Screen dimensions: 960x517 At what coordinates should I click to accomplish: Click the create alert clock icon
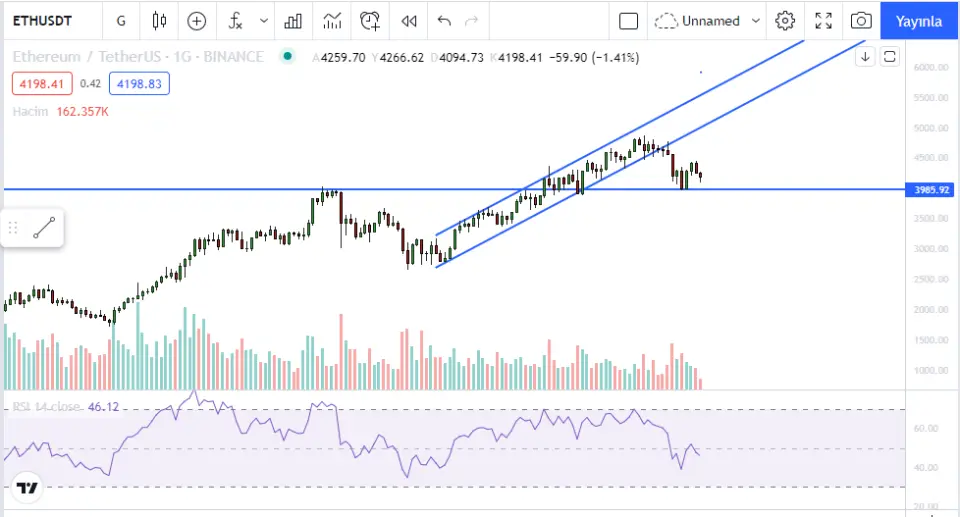(370, 21)
